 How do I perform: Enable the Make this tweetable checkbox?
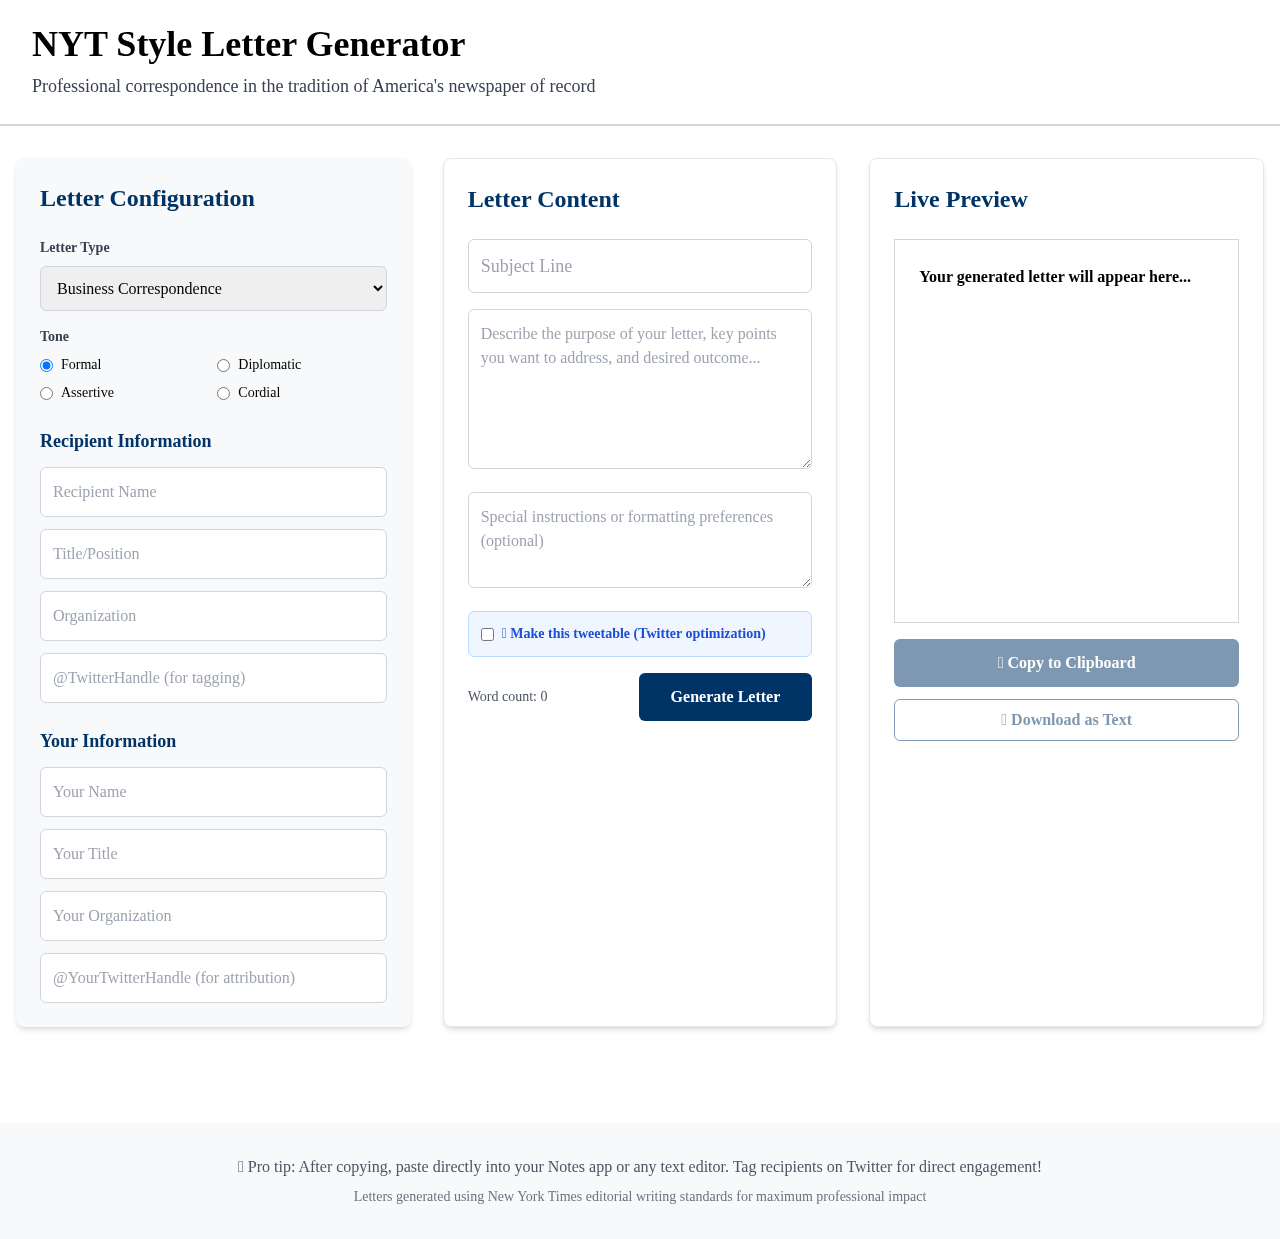[488, 633]
